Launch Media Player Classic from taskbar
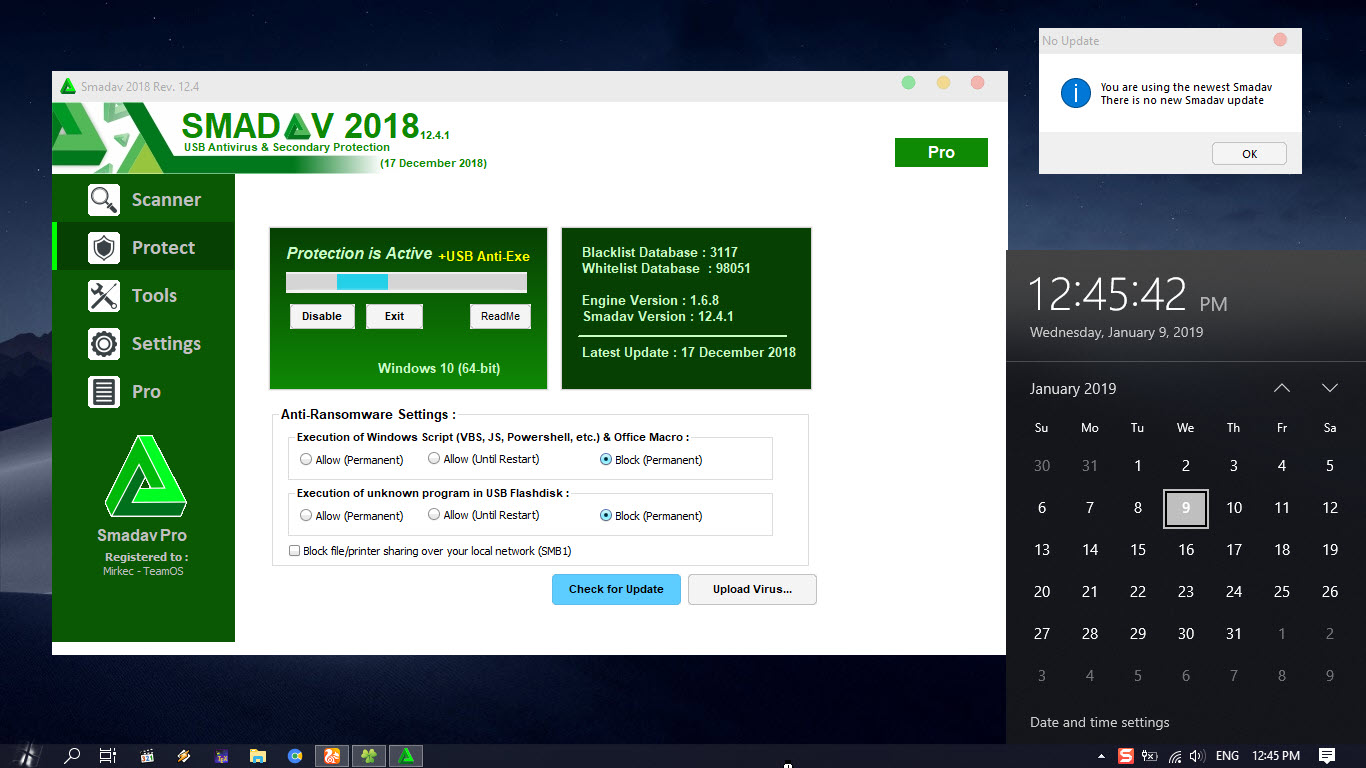 (x=147, y=756)
